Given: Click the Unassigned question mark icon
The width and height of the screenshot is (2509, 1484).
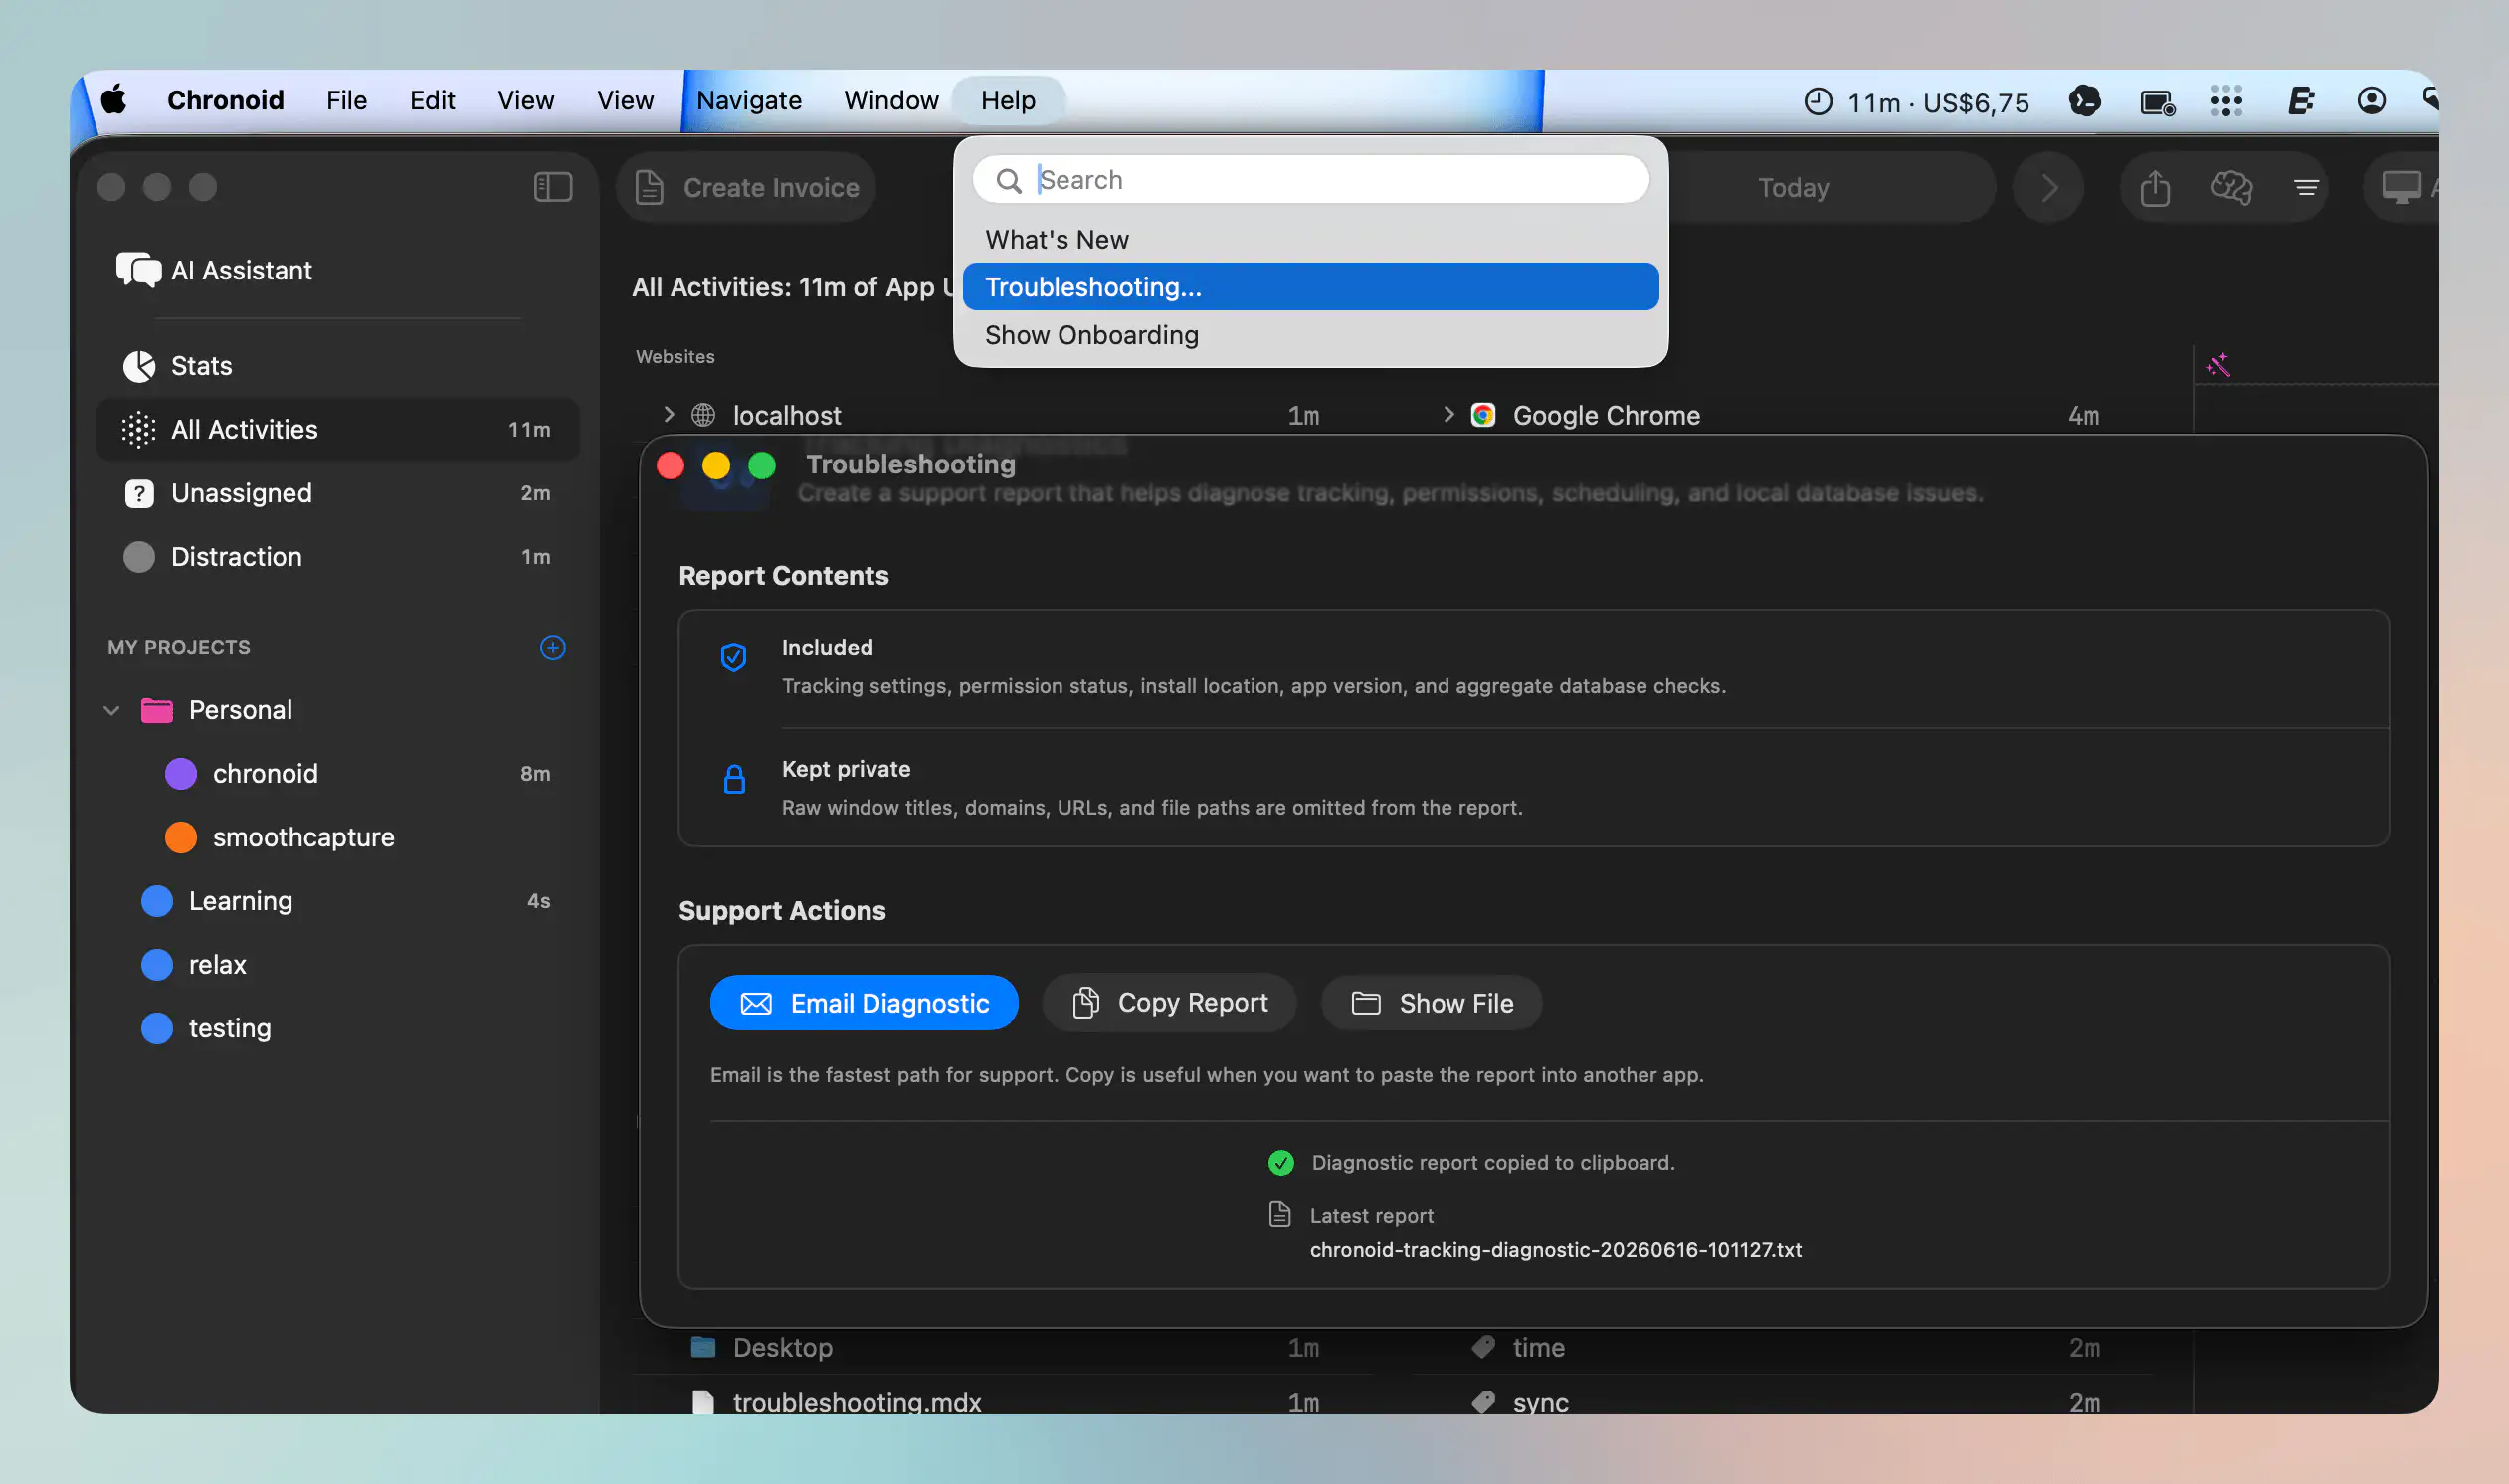Looking at the screenshot, I should [139, 493].
